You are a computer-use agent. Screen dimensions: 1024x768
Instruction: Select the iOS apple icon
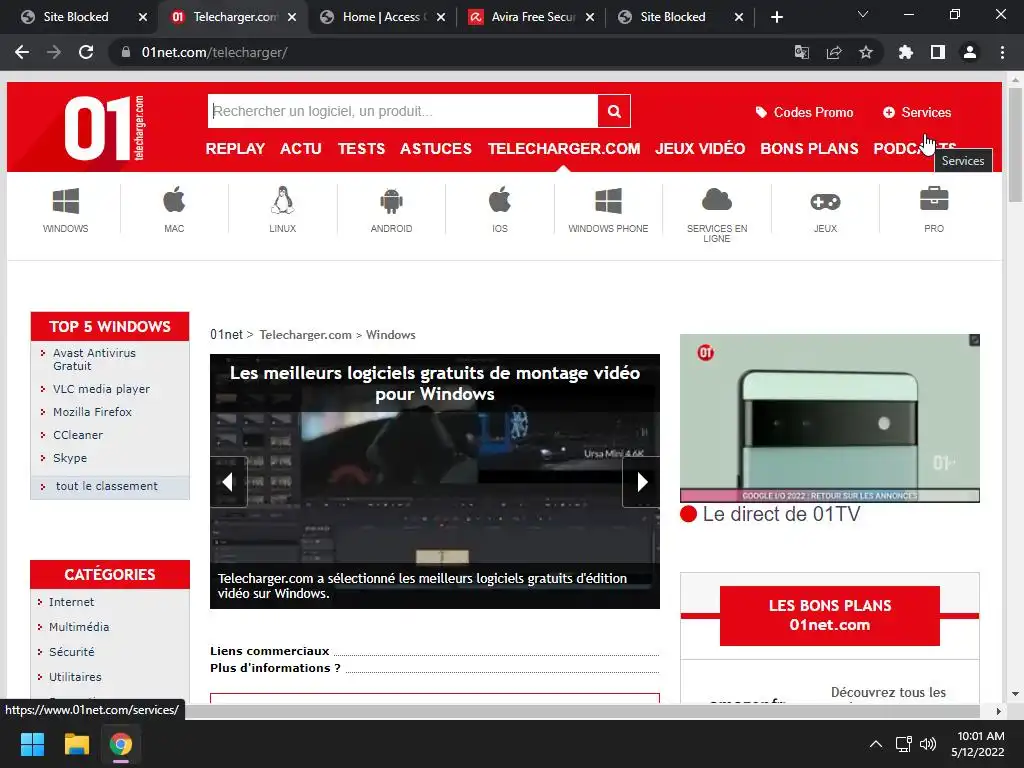click(x=500, y=200)
